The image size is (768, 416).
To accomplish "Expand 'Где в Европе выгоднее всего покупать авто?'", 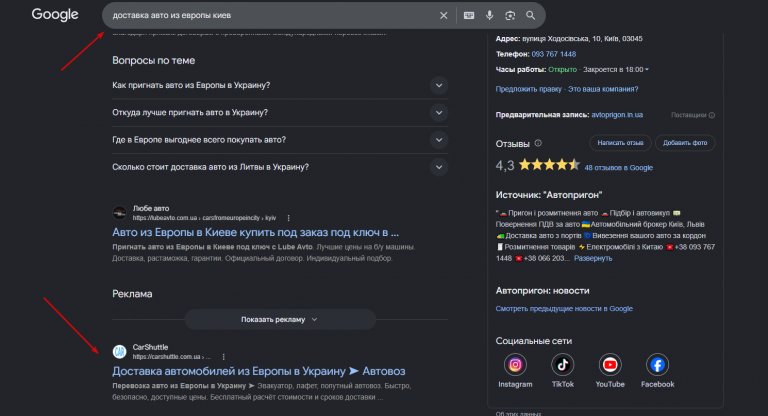I will pos(439,140).
